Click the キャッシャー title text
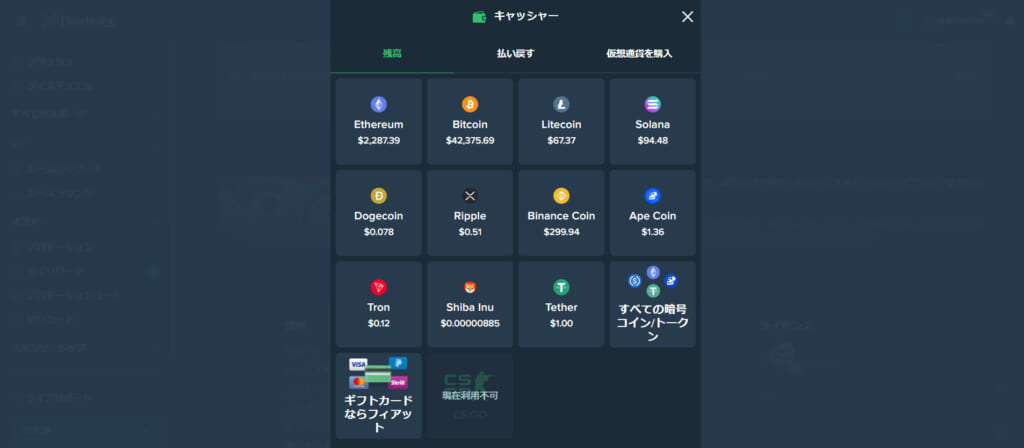This screenshot has height=448, width=1024. pyautogui.click(x=526, y=16)
